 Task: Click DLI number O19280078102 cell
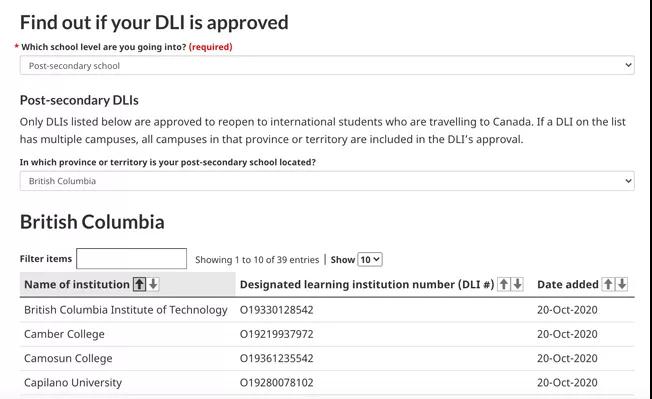click(x=277, y=382)
